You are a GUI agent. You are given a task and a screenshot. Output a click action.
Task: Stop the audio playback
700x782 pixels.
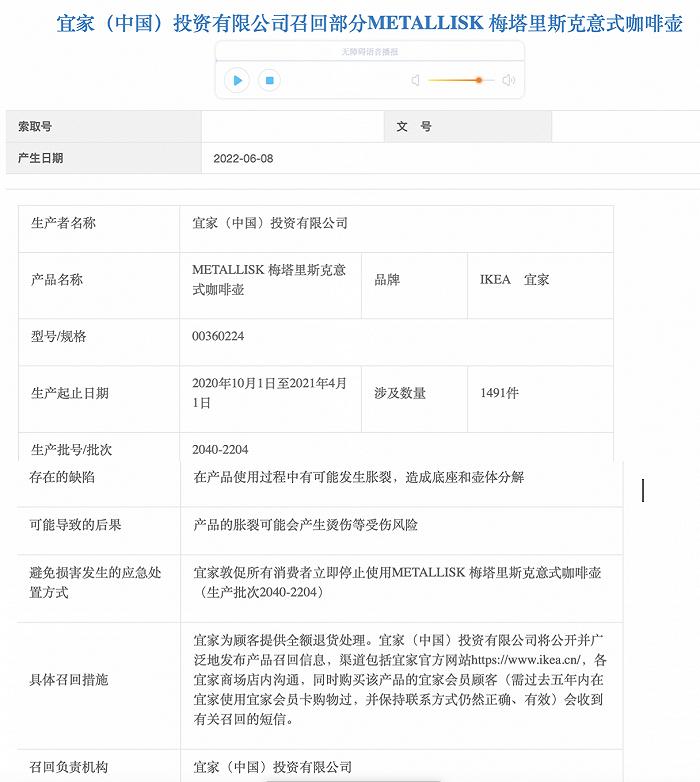tap(269, 80)
